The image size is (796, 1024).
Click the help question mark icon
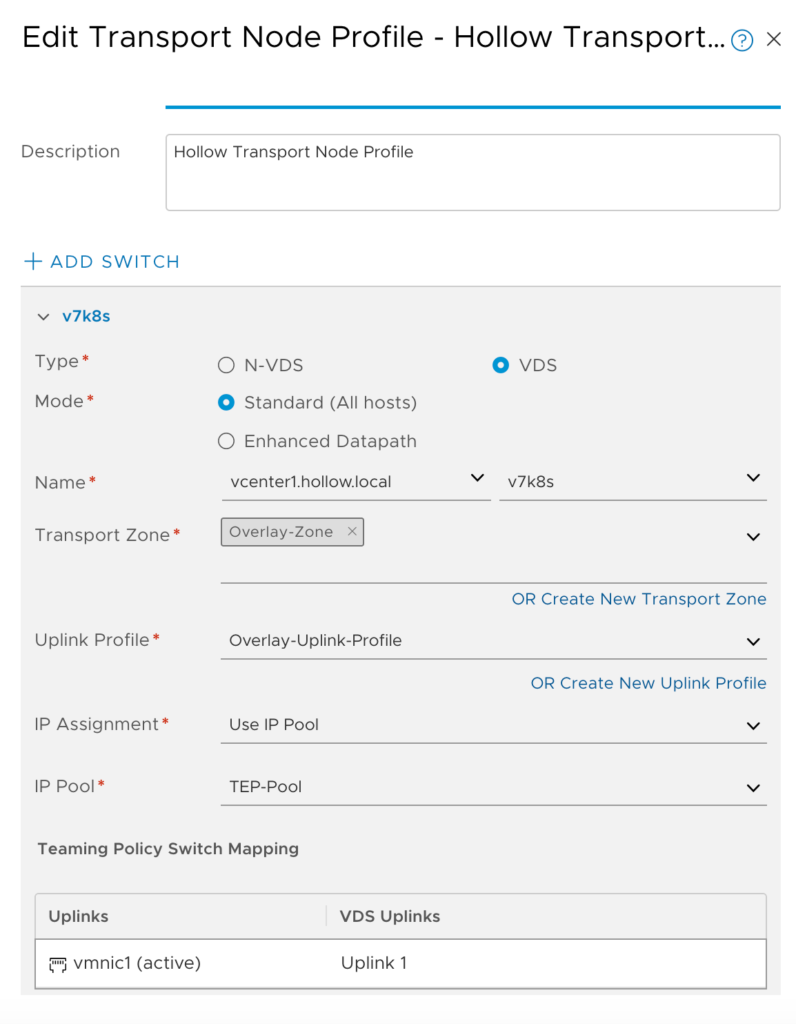742,40
